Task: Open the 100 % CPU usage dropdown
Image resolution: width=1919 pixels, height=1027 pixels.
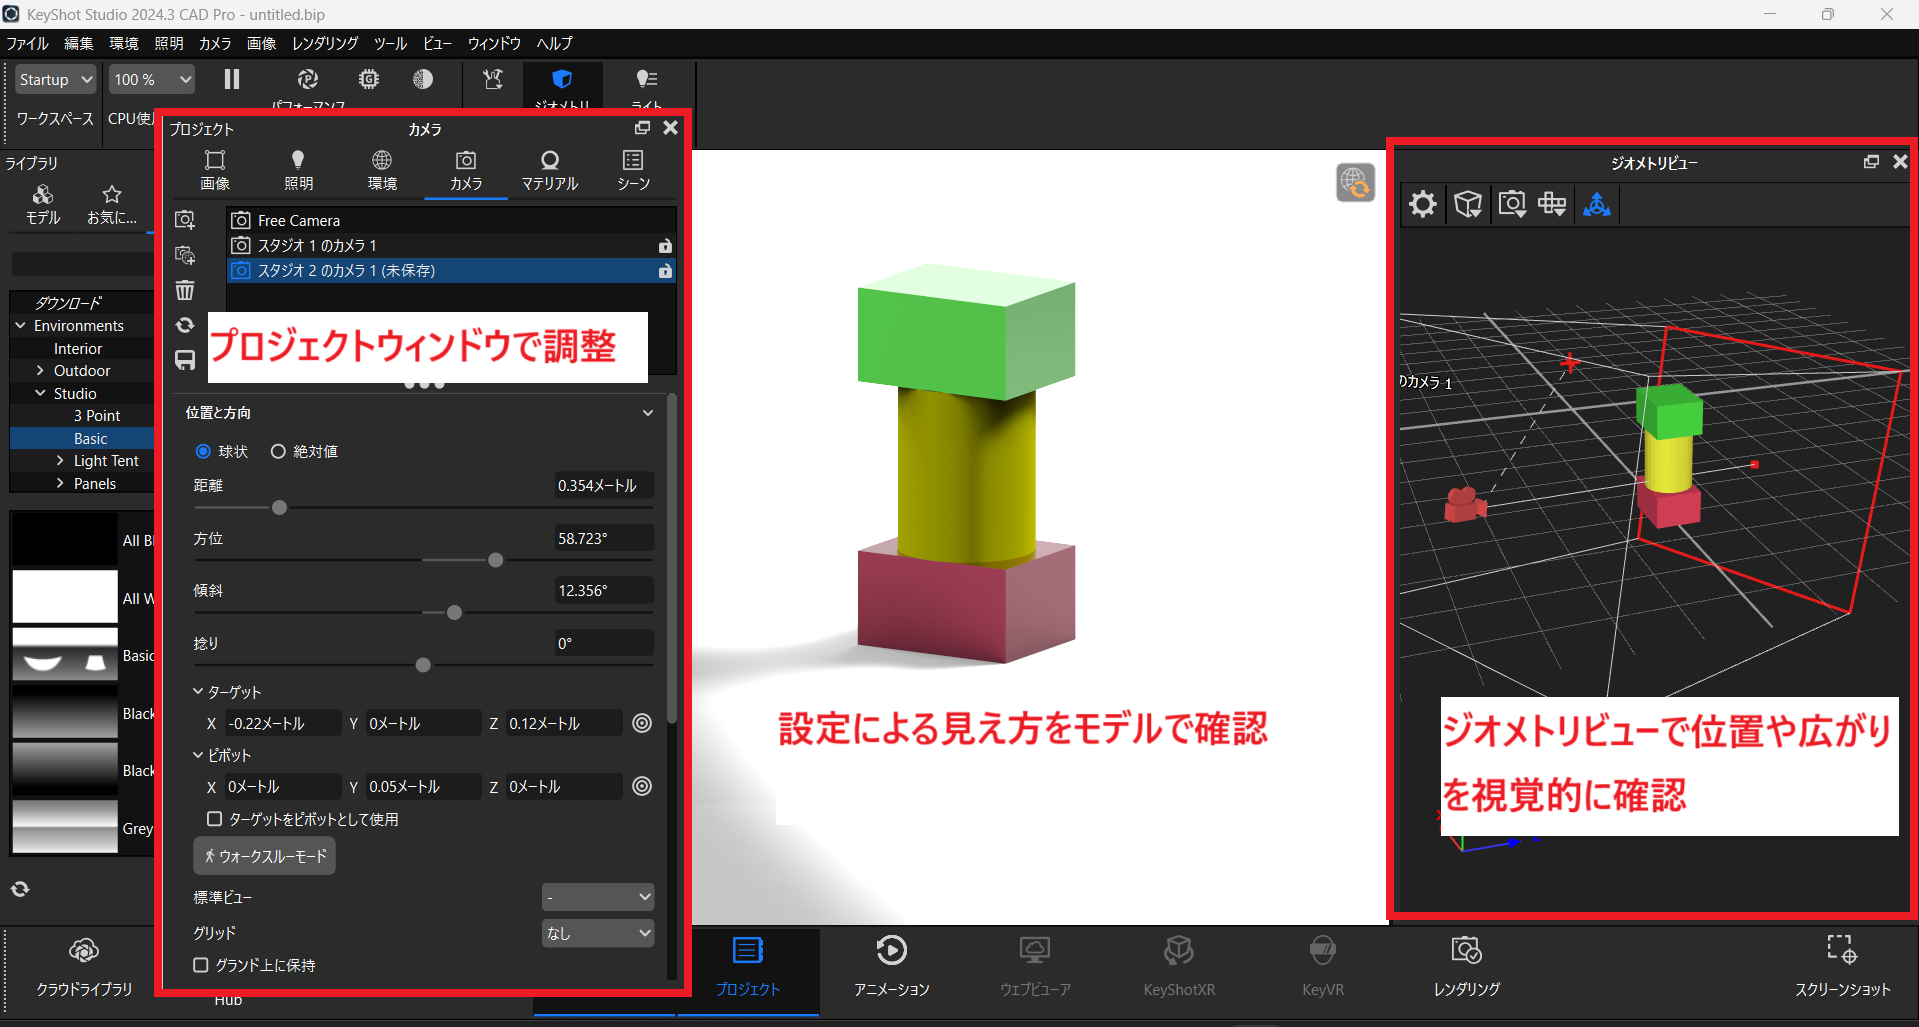Action: coord(152,79)
